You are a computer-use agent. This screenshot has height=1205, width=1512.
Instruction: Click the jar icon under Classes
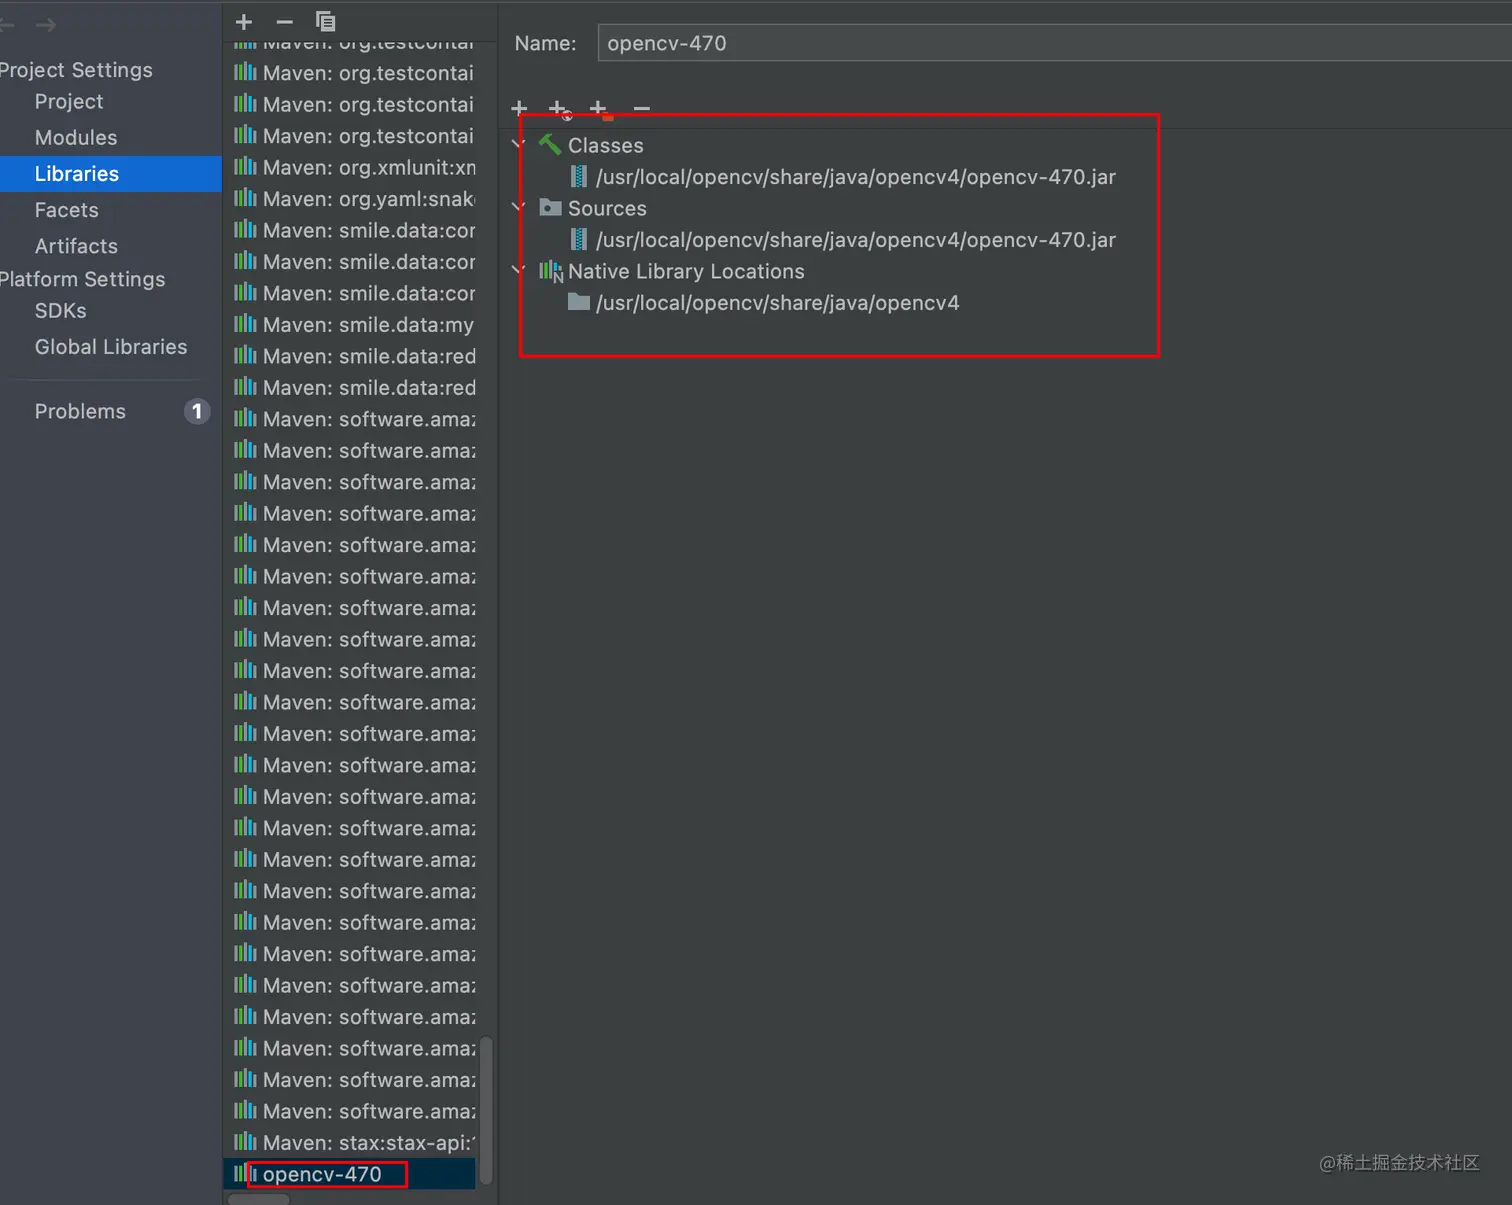(579, 176)
